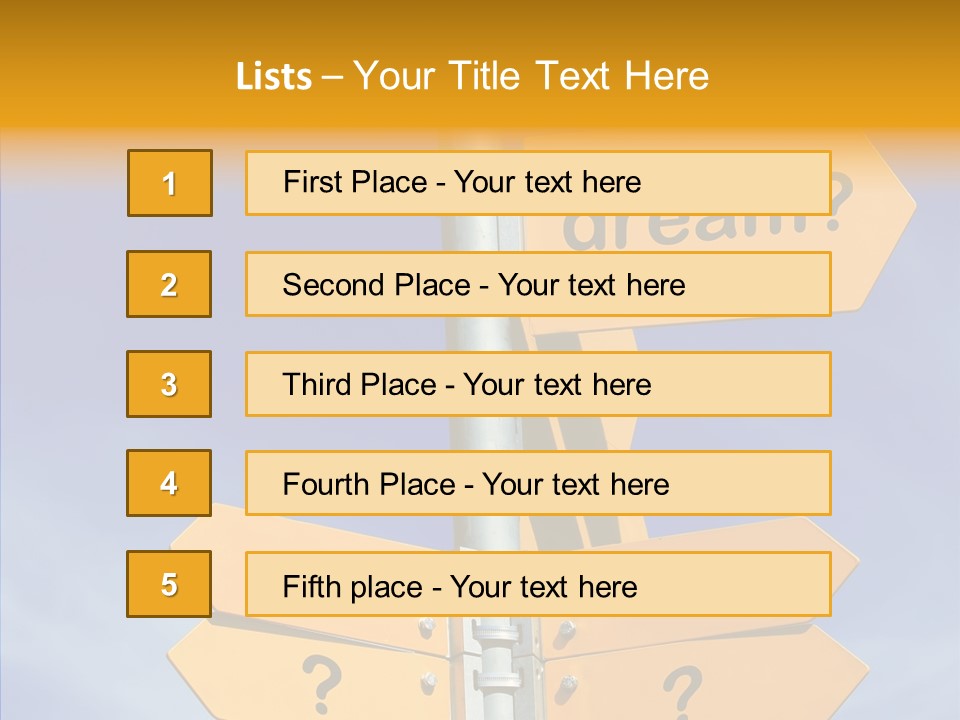Click 'Your Title Text Here' in the title
Image resolution: width=960 pixels, height=720 pixels.
[531, 76]
